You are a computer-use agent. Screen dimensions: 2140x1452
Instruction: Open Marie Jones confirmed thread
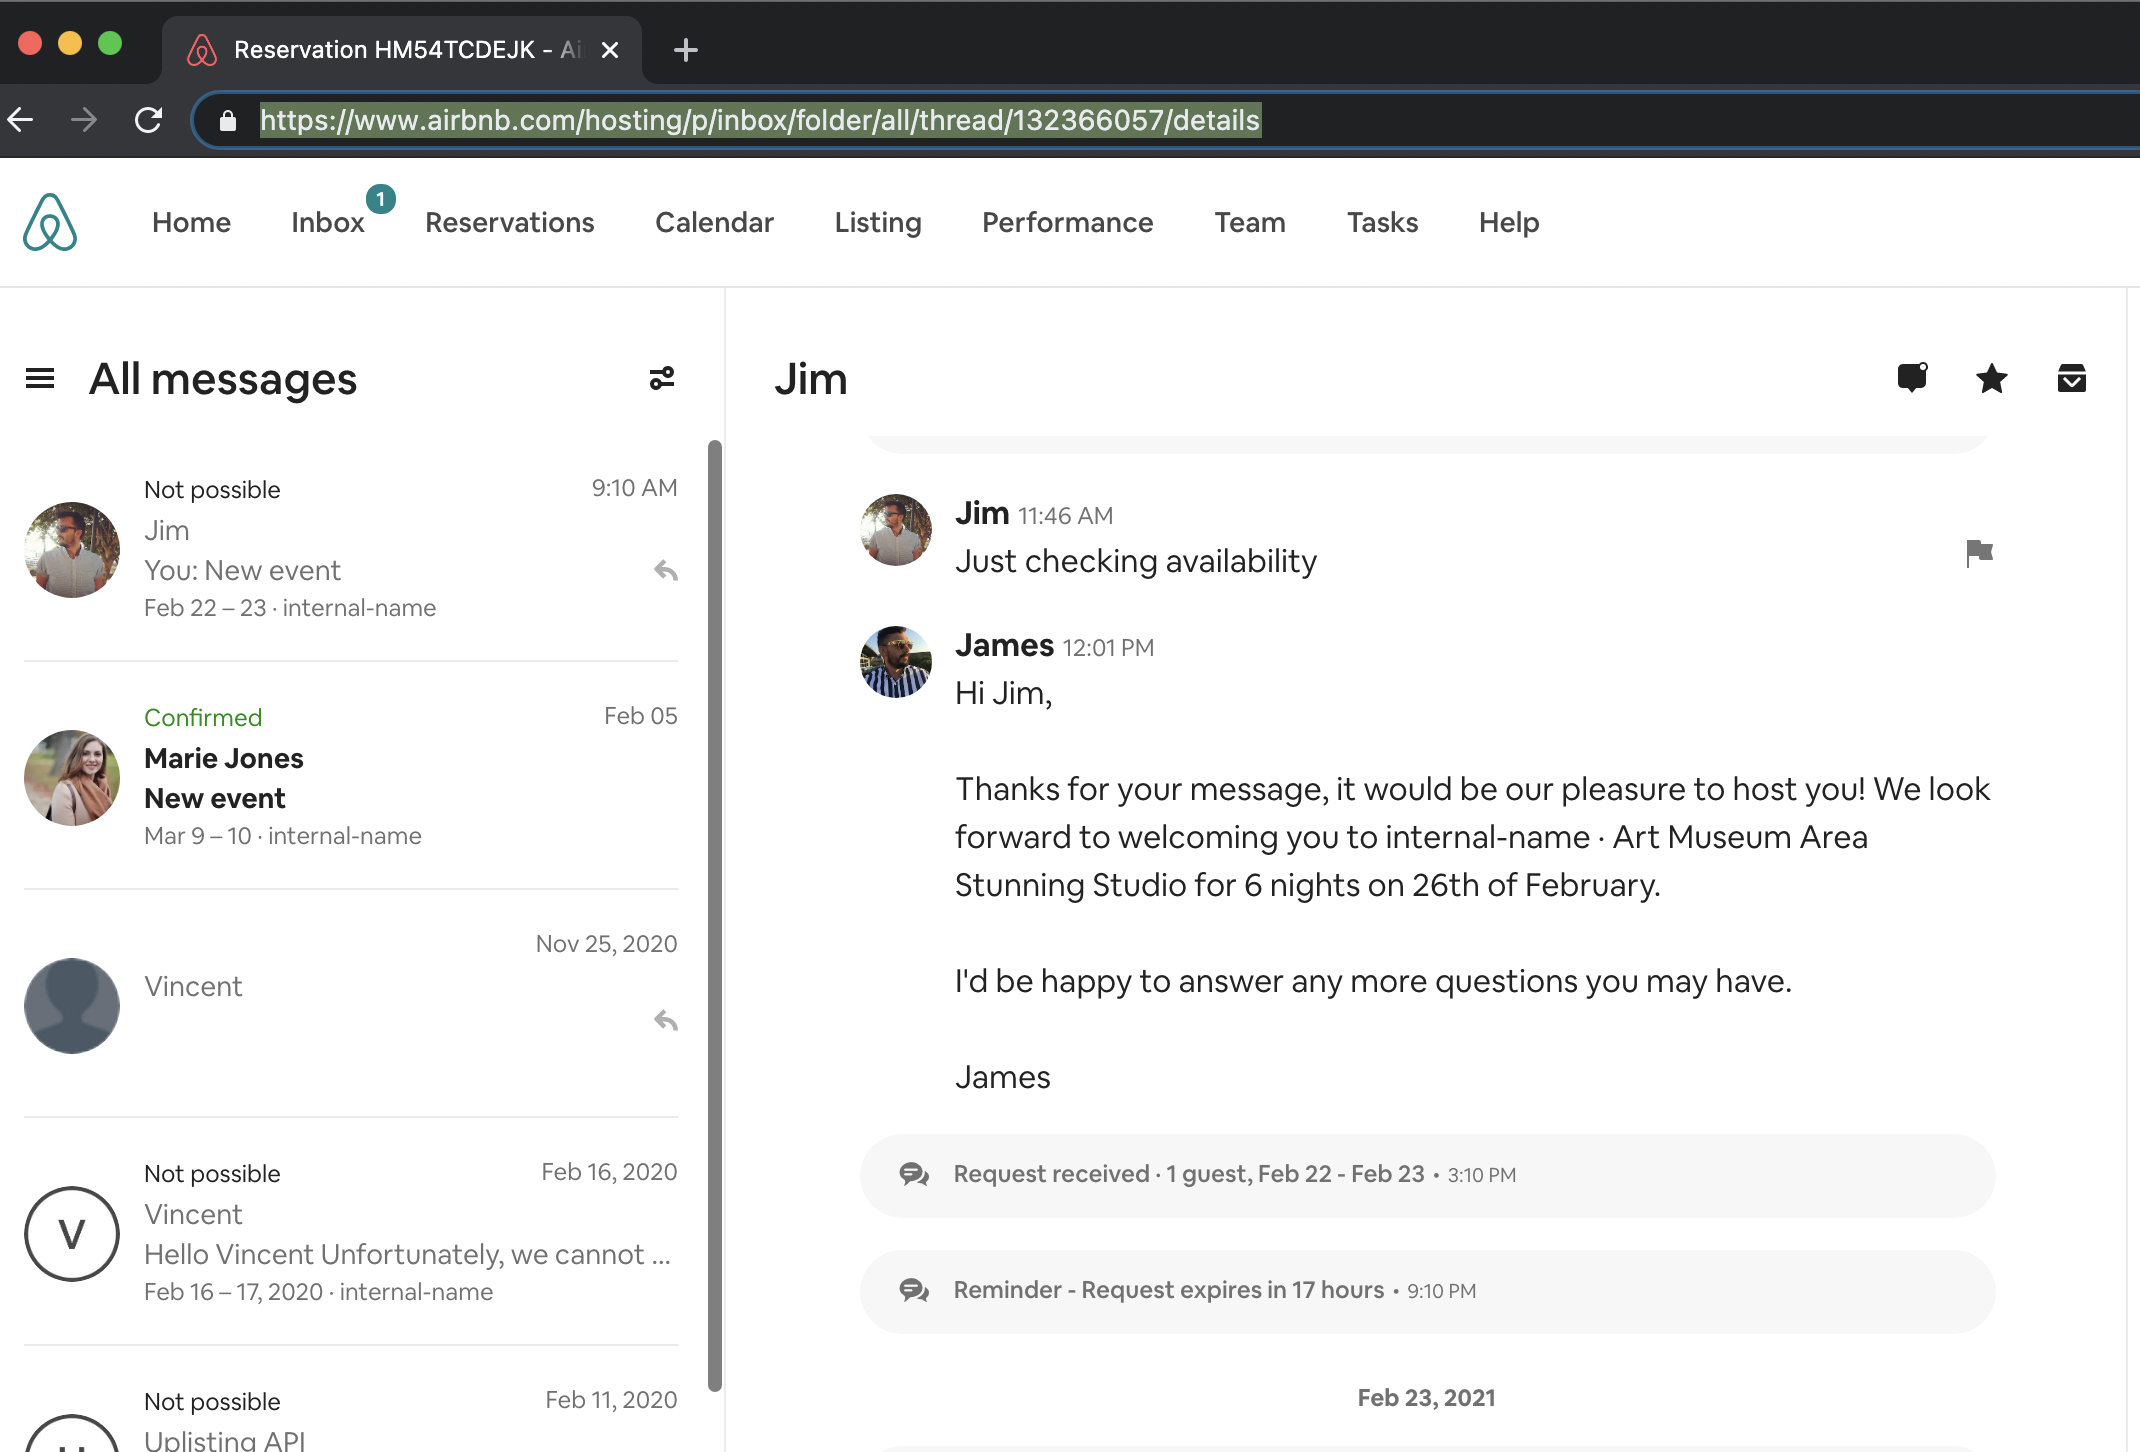350,776
